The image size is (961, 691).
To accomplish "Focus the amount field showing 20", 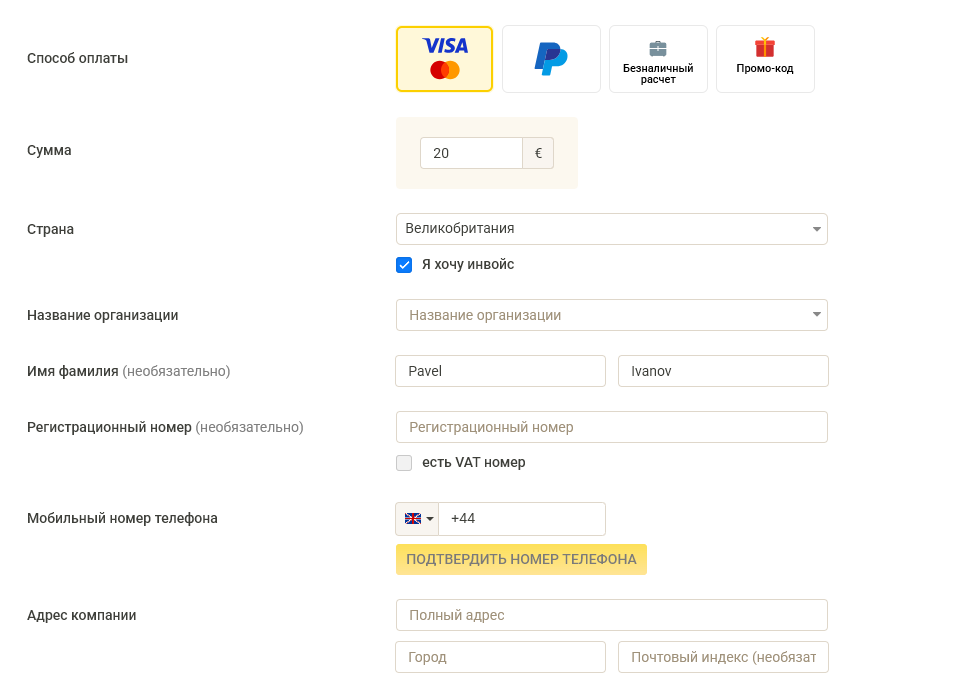I will (x=471, y=153).
